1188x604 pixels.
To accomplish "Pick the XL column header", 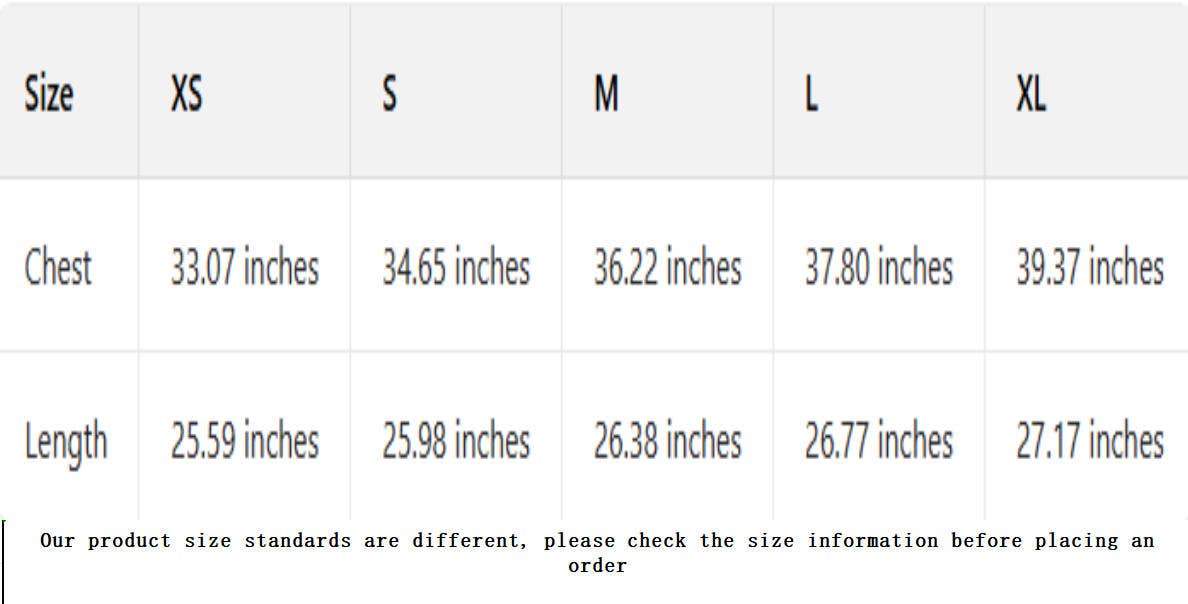I will coord(1031,95).
